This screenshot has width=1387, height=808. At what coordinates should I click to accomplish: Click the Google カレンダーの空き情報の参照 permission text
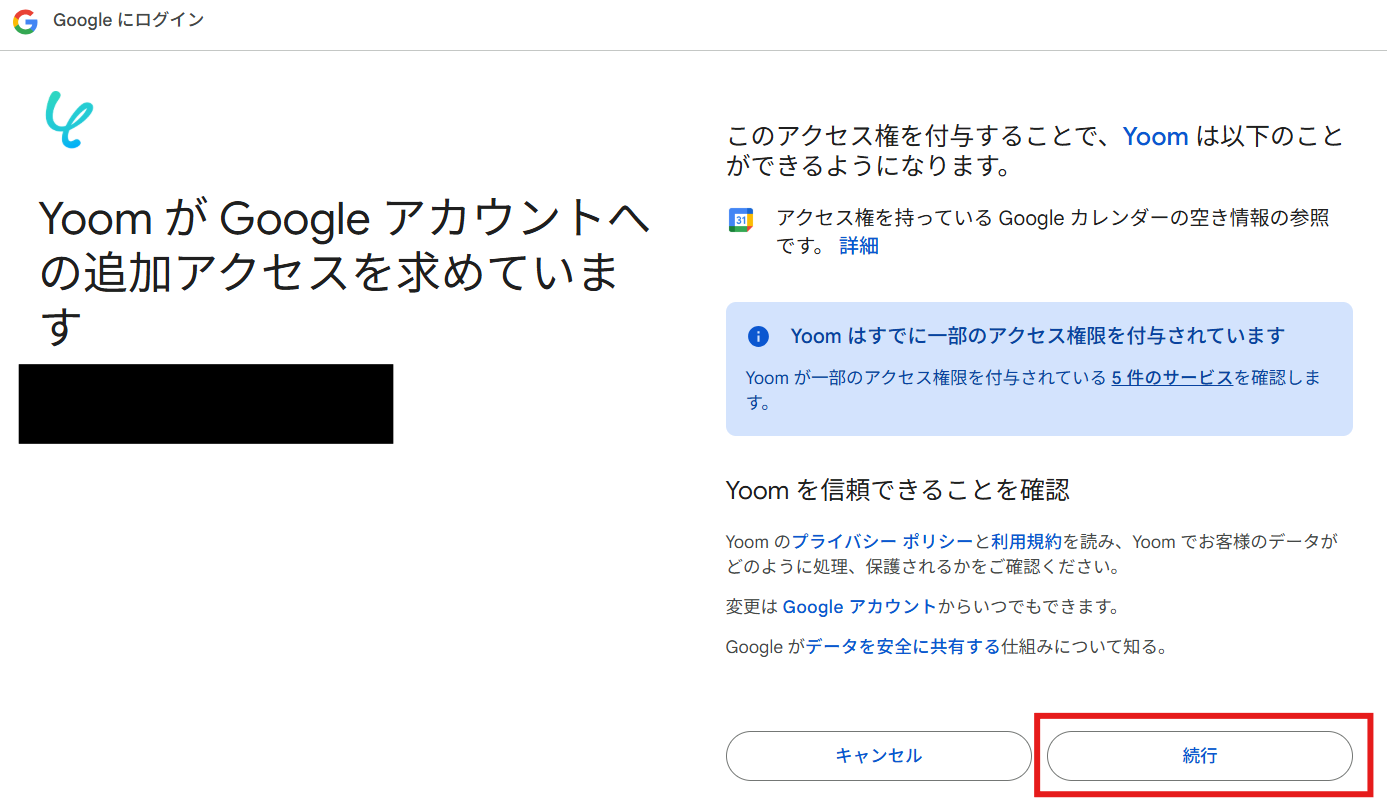point(1052,219)
